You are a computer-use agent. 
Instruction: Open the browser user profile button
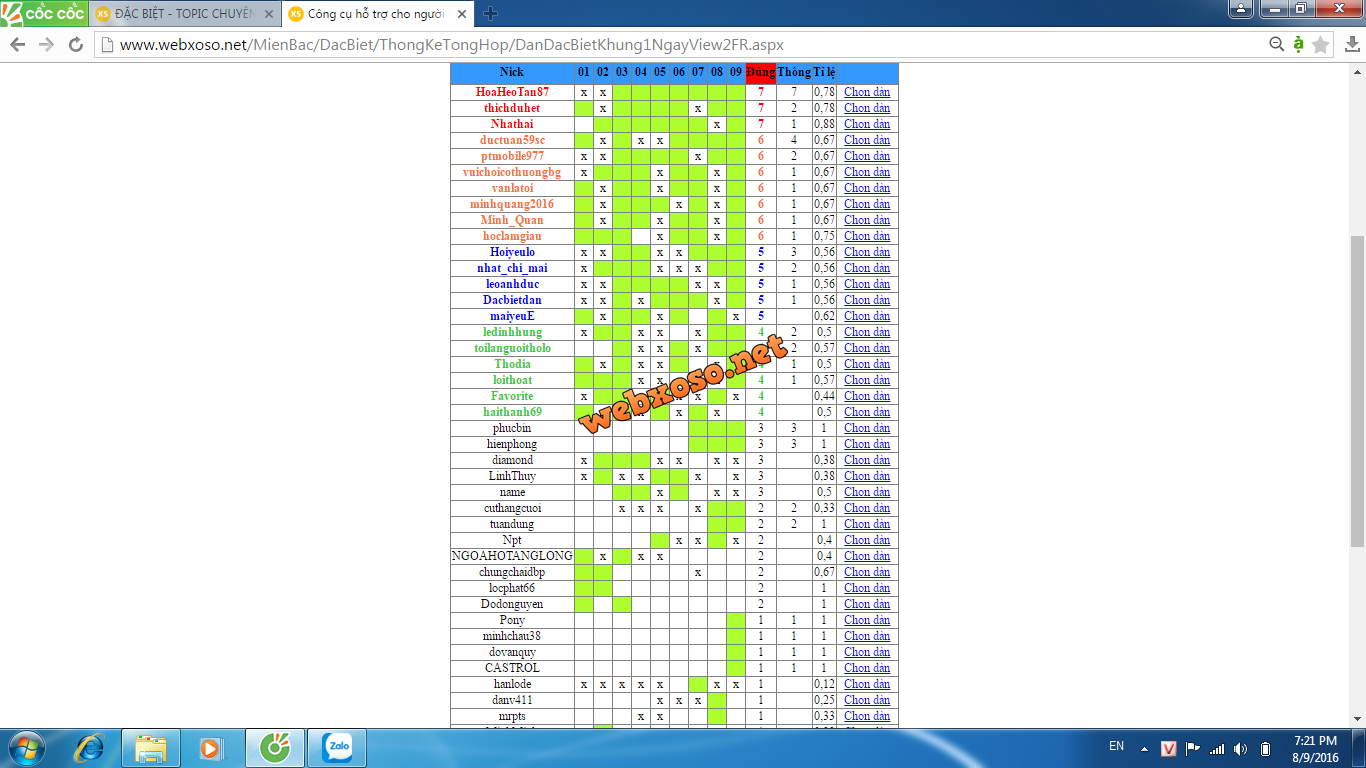click(x=1240, y=8)
